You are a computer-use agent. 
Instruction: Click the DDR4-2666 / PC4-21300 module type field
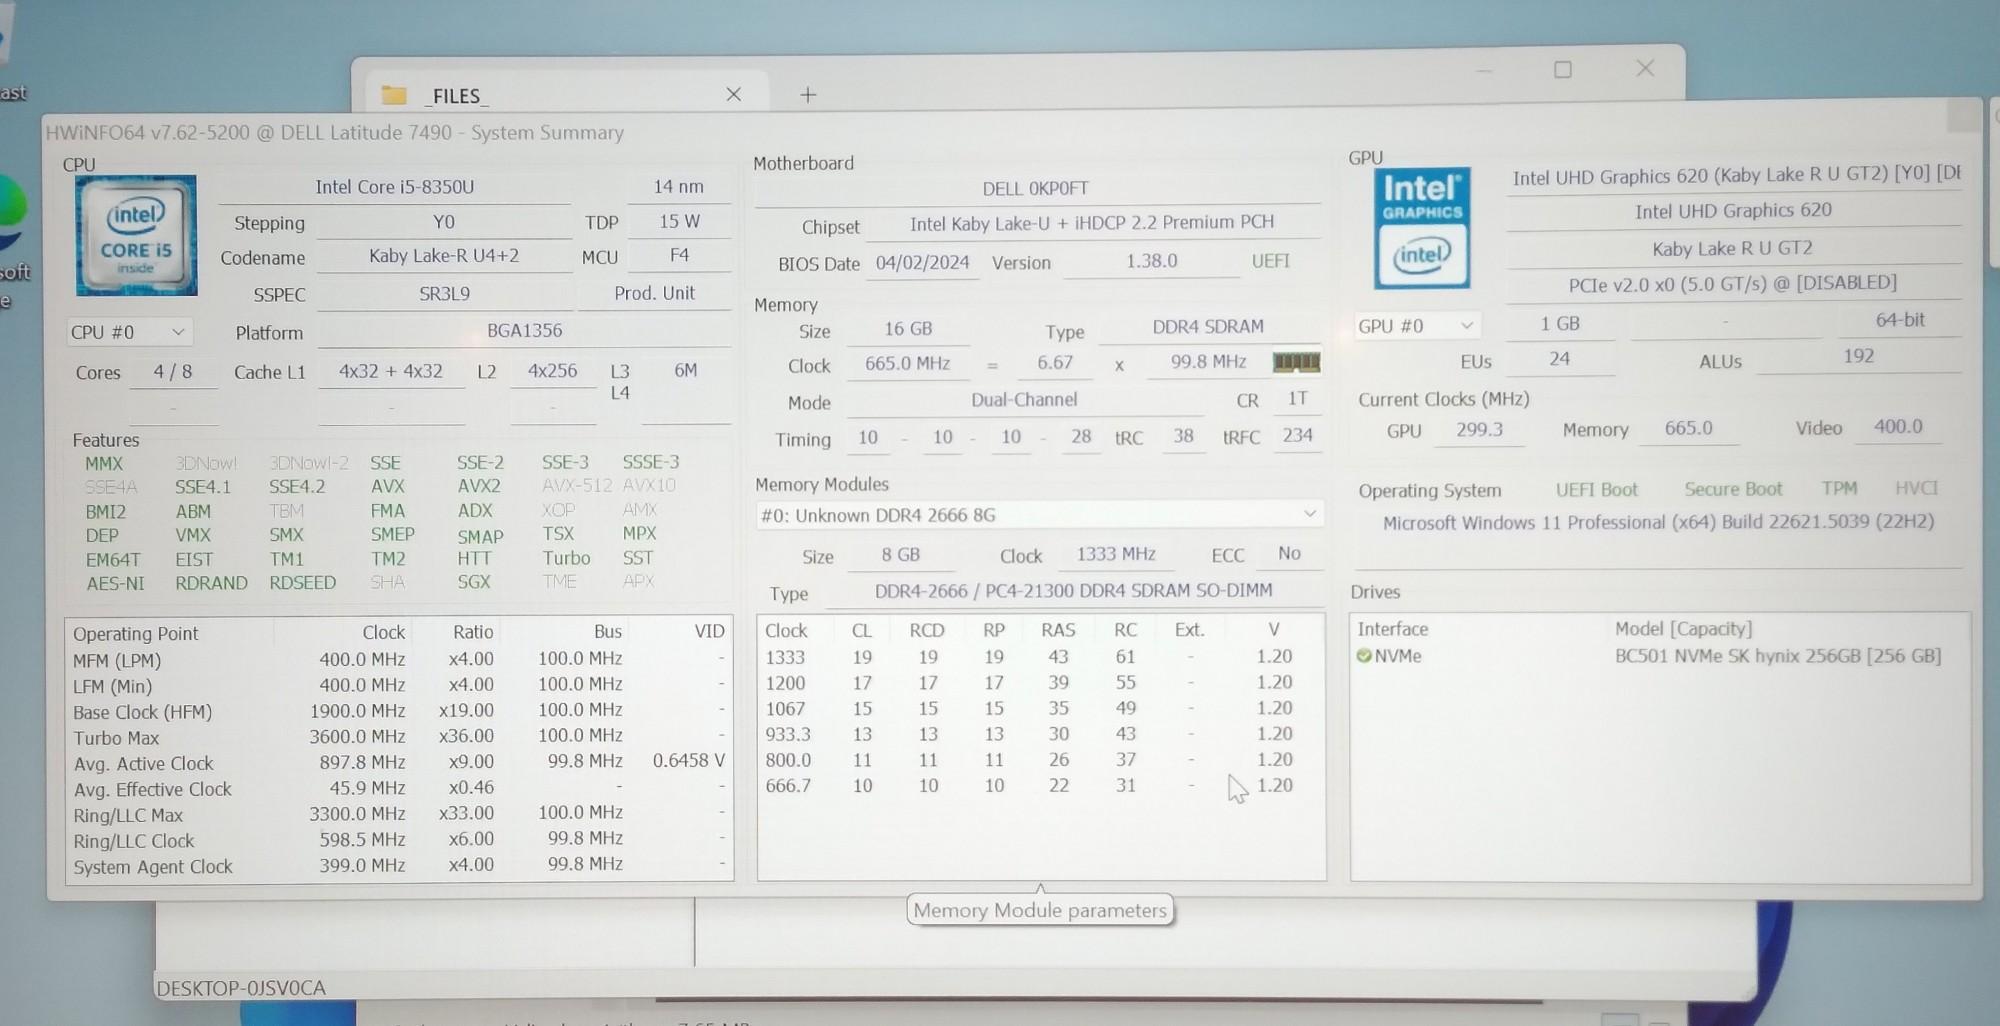[x=1073, y=591]
